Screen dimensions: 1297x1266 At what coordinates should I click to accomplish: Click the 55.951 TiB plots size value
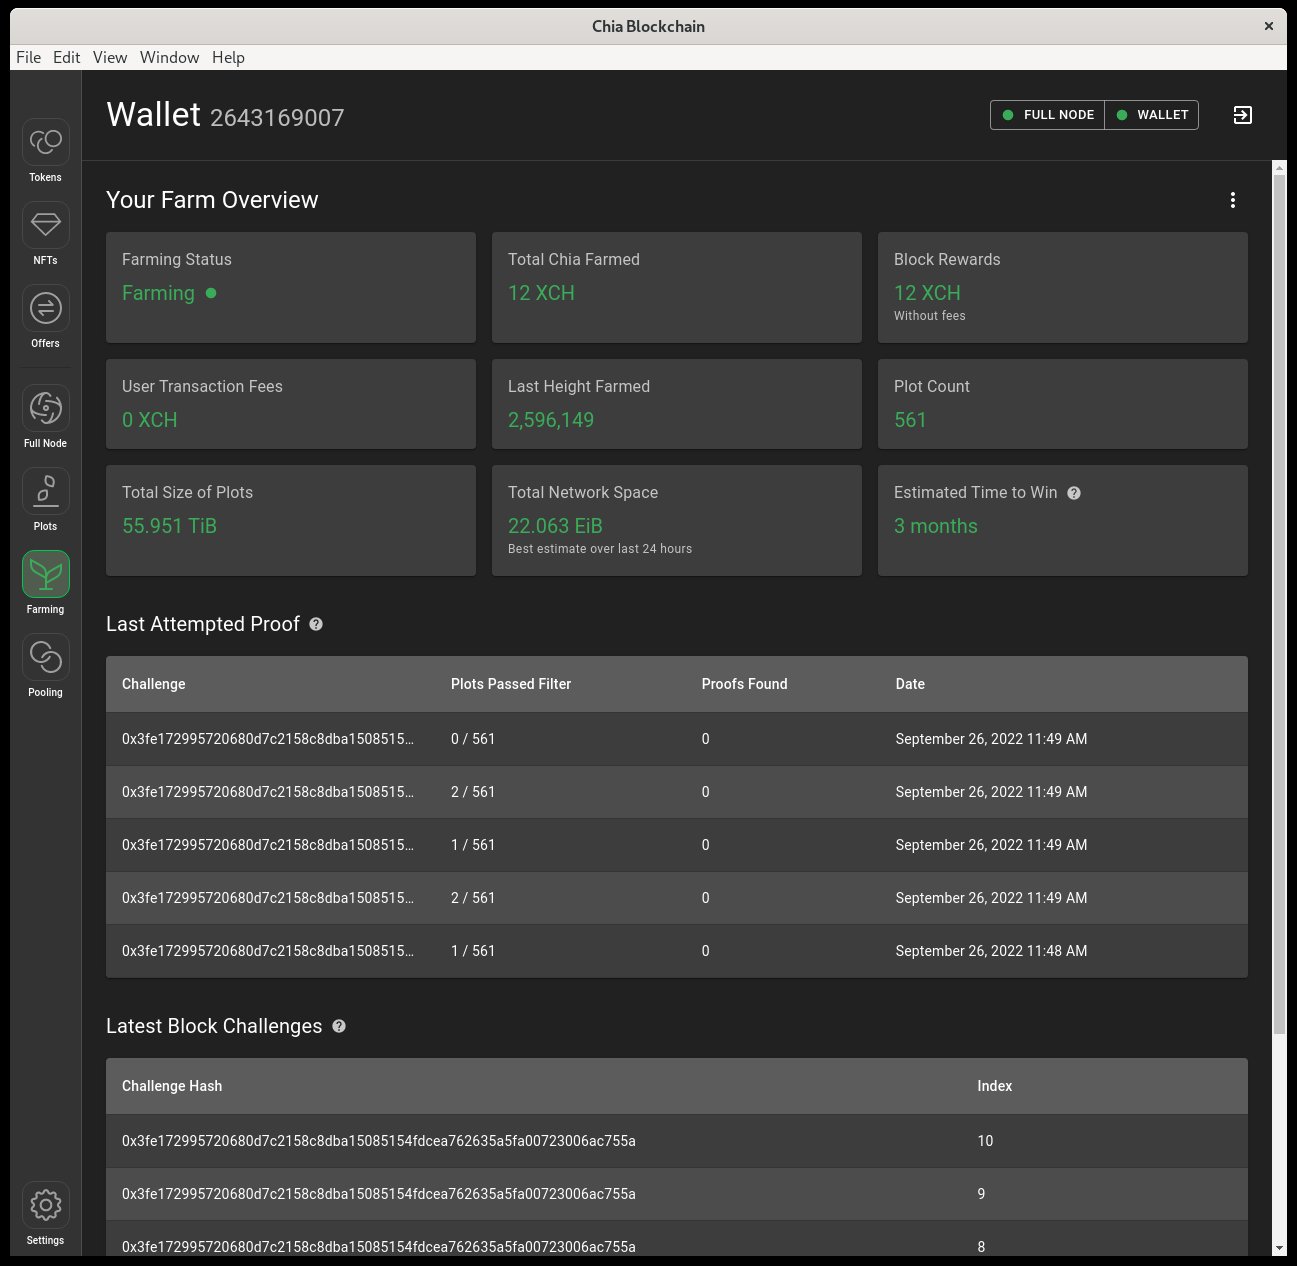(169, 526)
